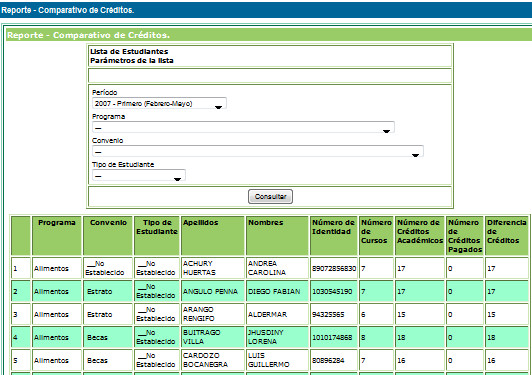532x375 pixels.
Task: Select the ARANGO RENGIFO surname cell
Action: (213, 314)
